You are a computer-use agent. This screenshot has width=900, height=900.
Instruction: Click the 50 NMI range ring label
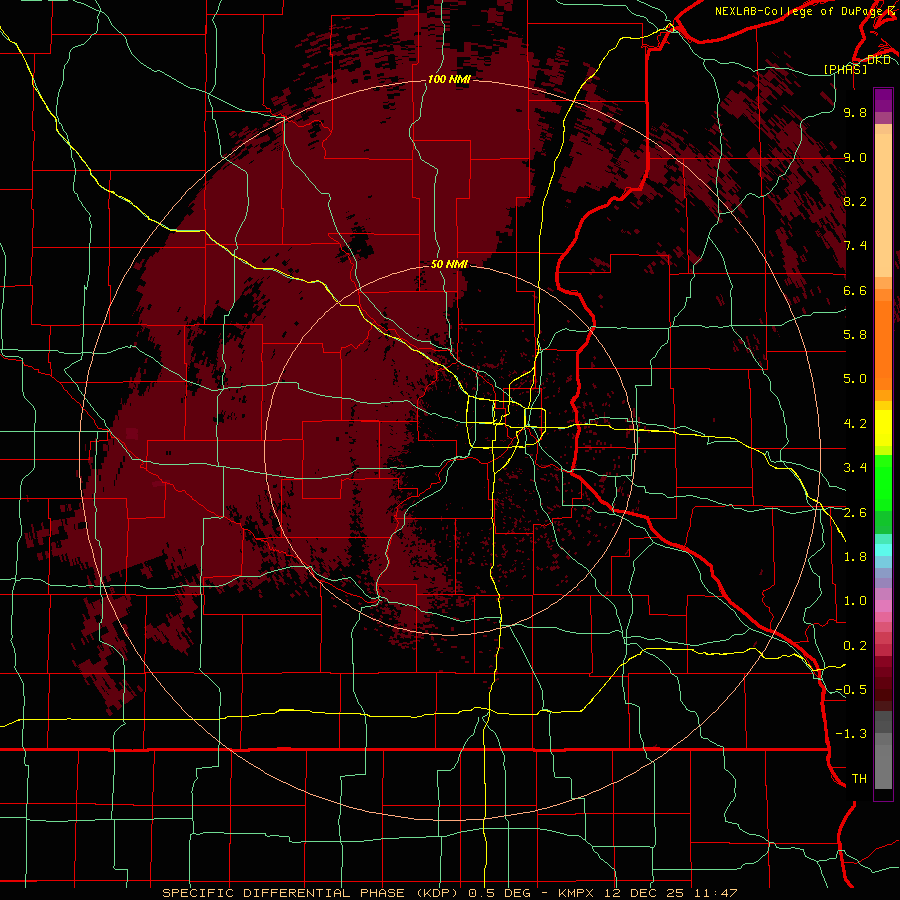pos(449,264)
